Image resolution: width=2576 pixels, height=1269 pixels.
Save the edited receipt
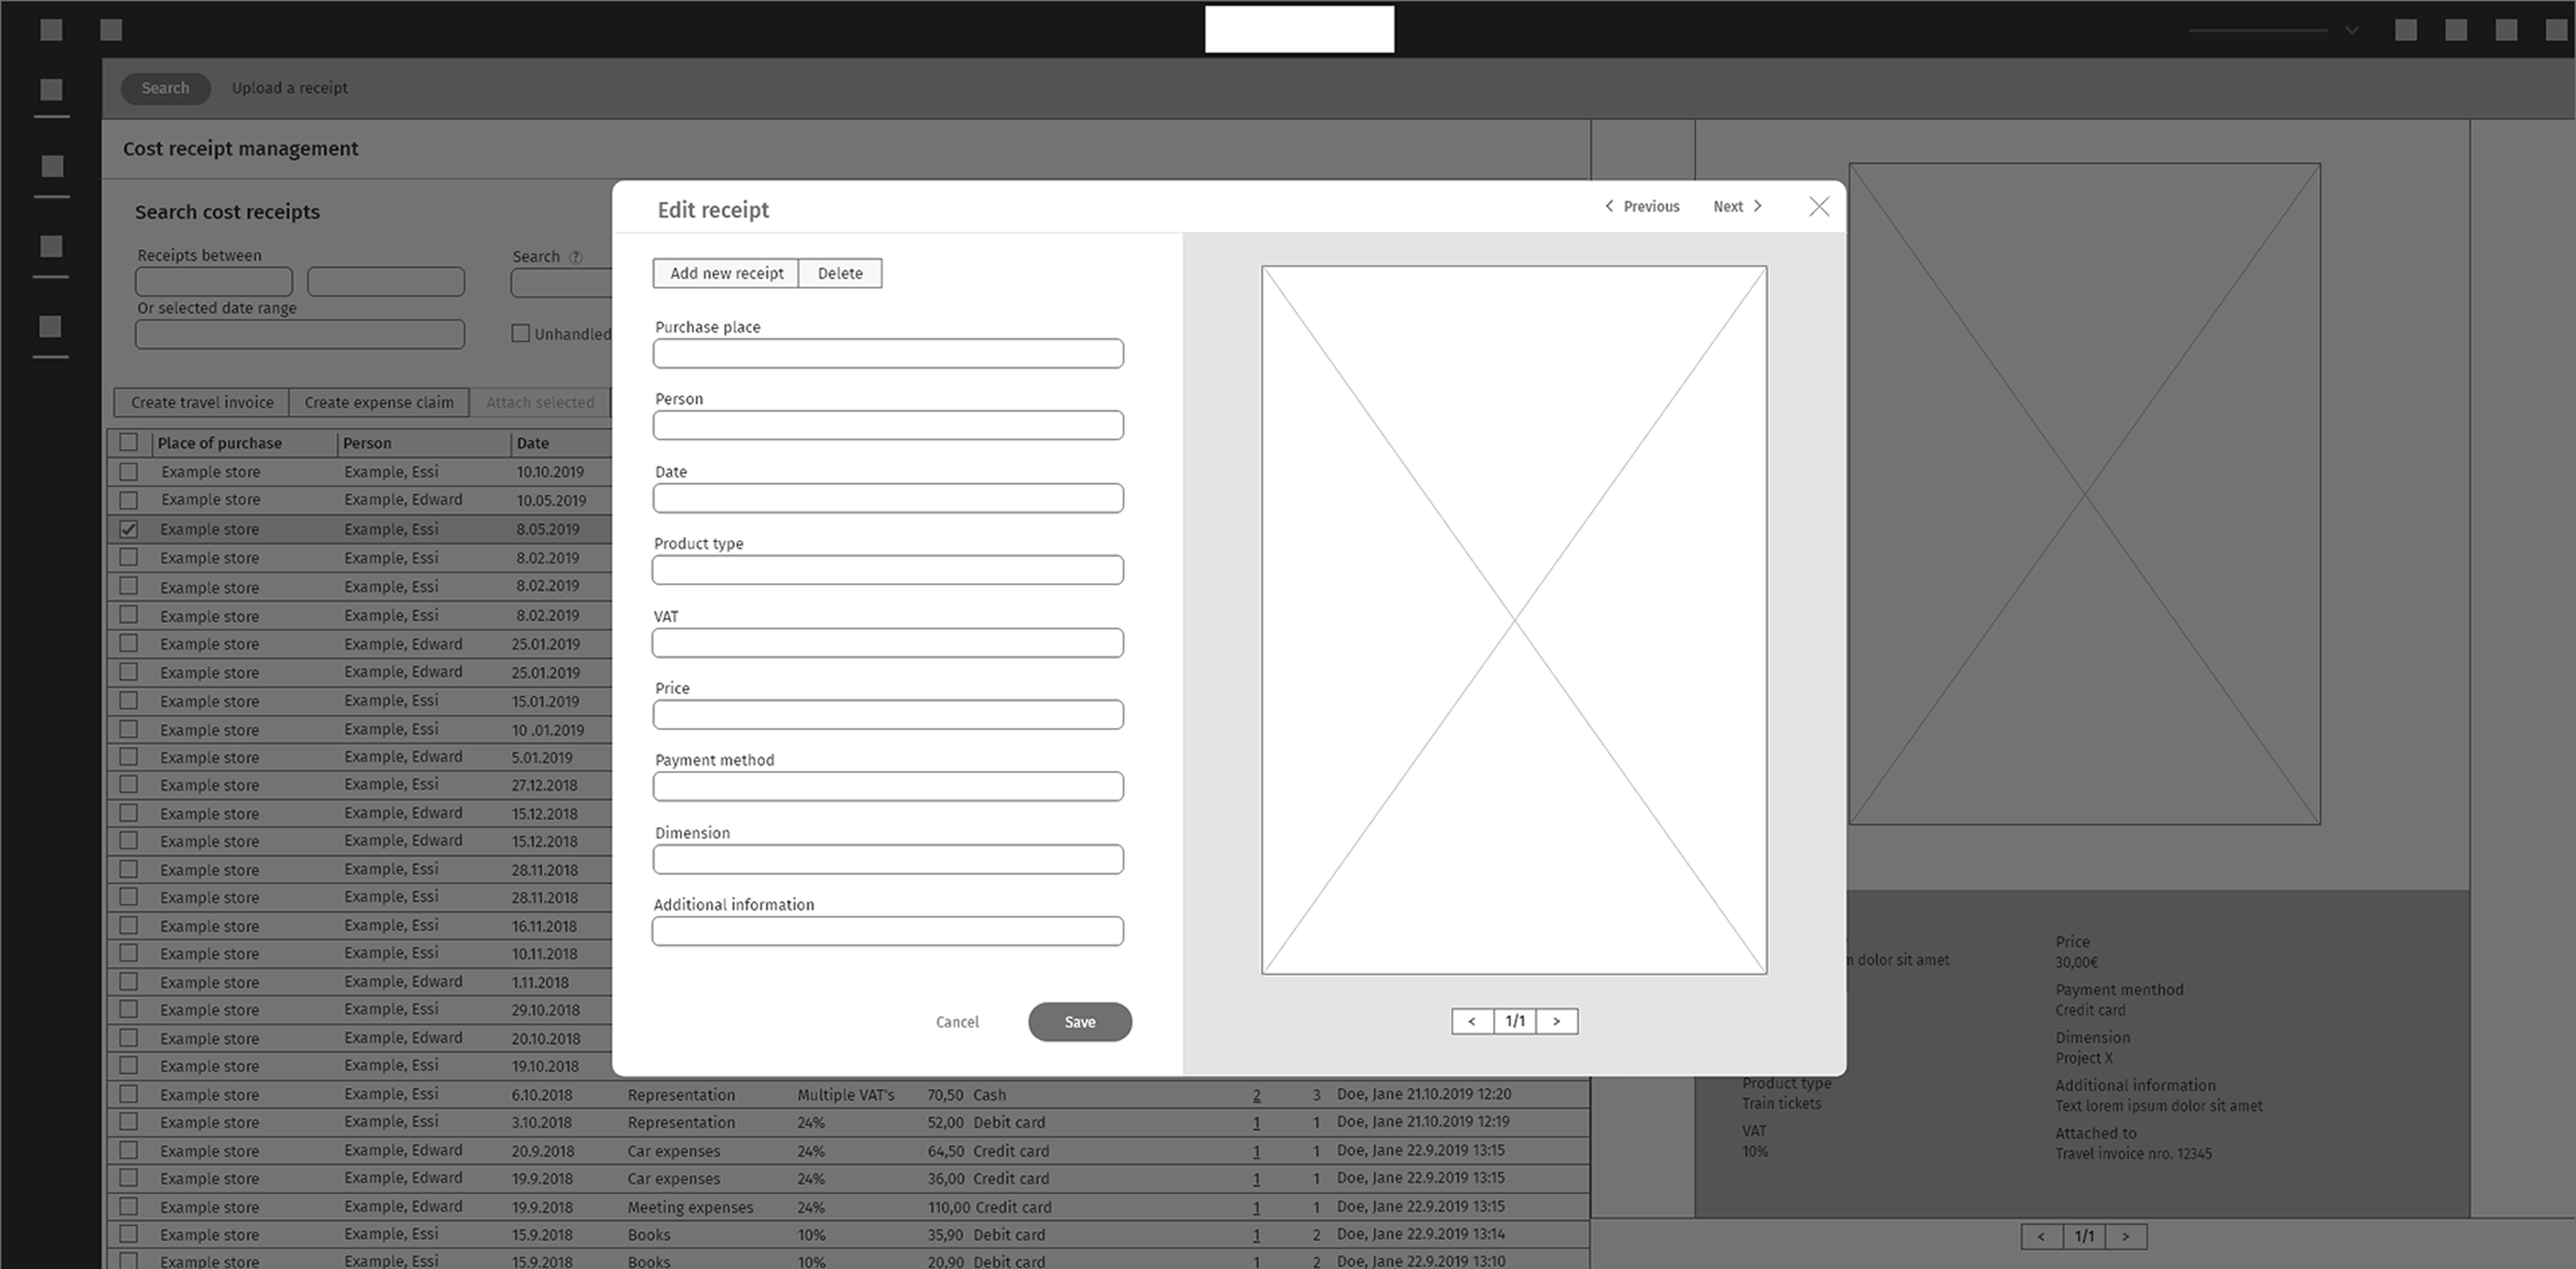[1080, 1022]
